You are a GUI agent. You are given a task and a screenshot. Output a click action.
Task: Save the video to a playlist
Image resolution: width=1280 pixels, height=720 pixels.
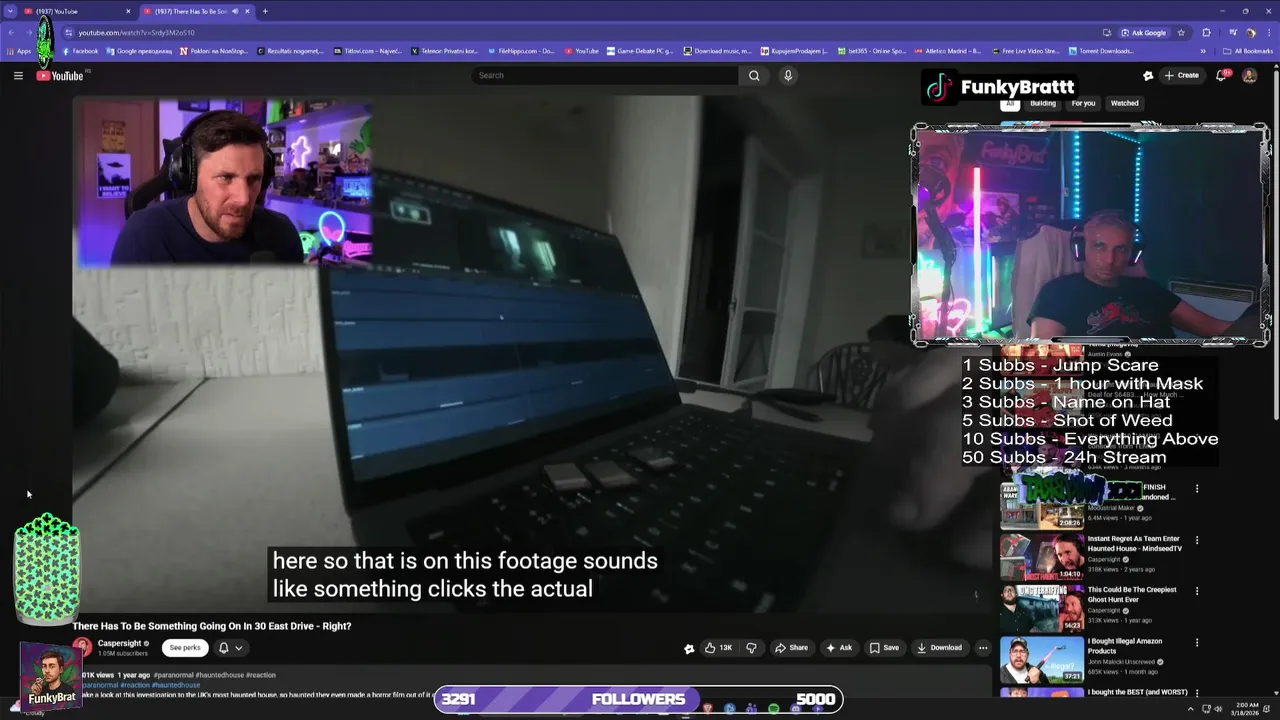tap(884, 647)
